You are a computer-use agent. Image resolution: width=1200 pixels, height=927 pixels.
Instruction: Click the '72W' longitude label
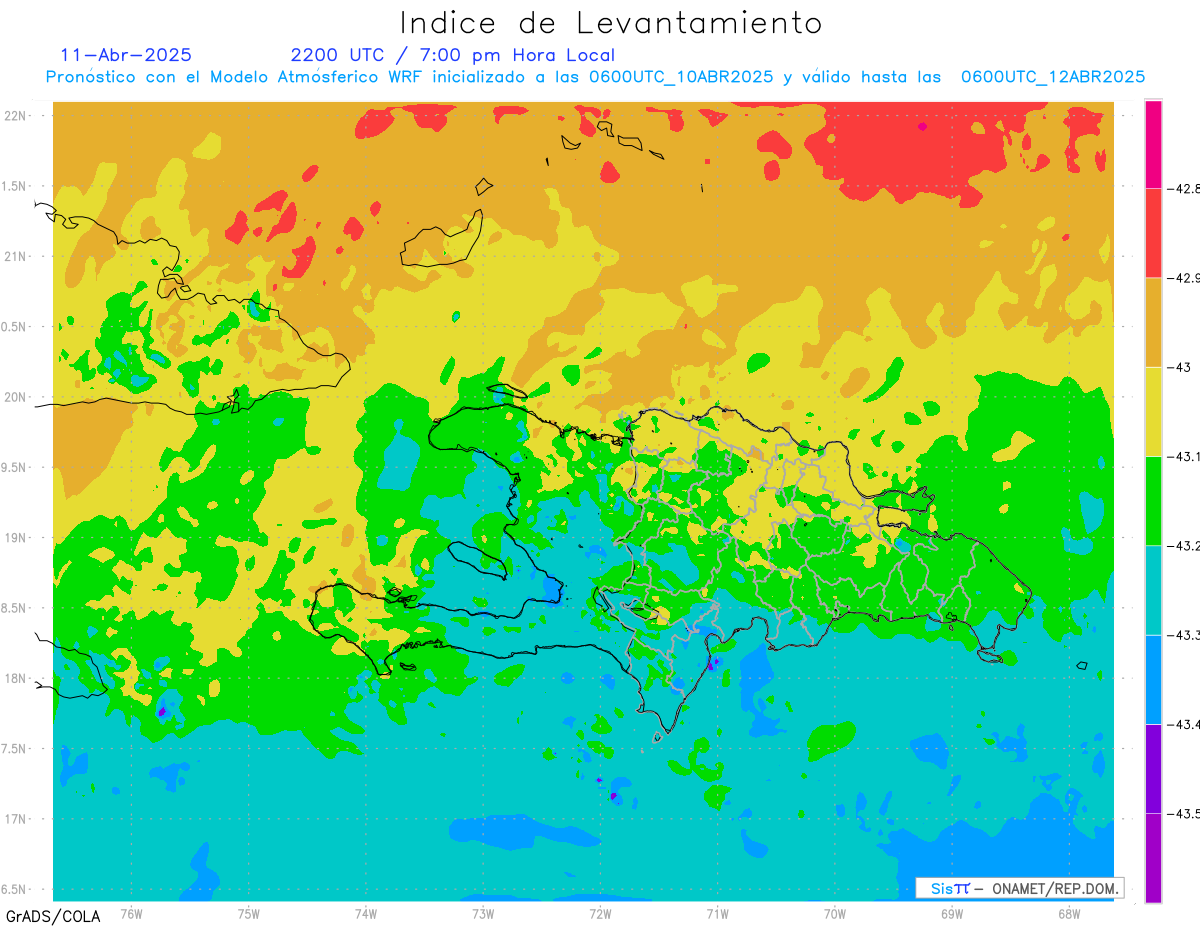click(x=600, y=912)
